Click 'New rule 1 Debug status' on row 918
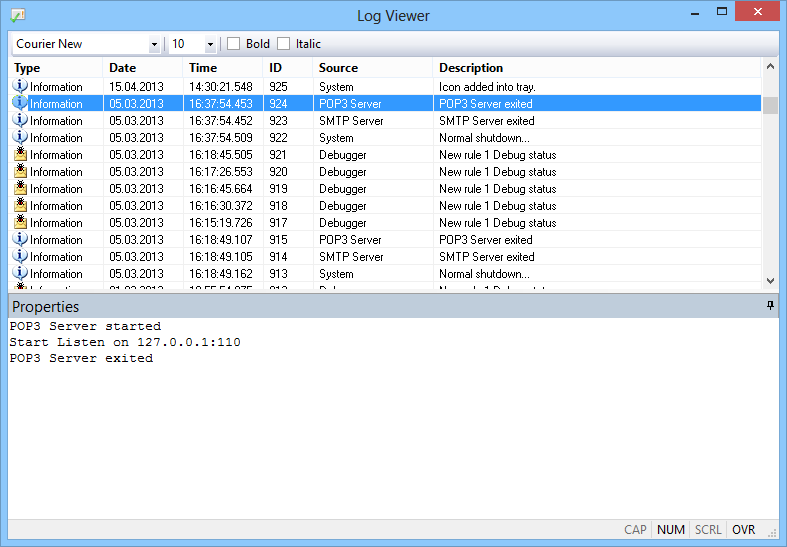 [x=497, y=206]
